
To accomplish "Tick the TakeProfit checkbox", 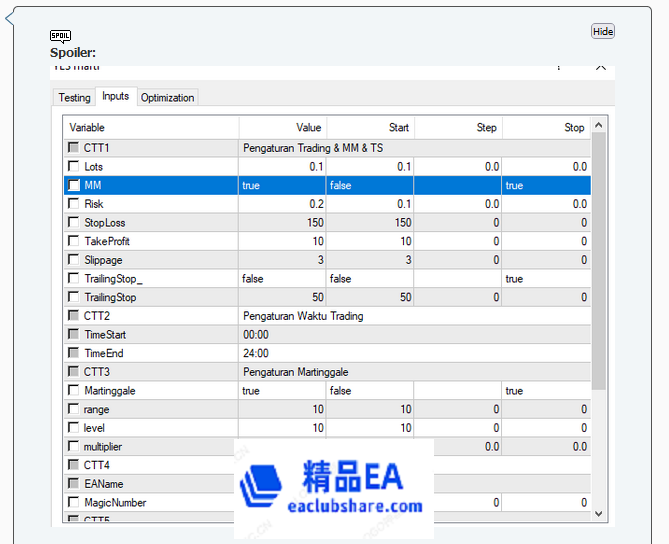I will point(74,242).
